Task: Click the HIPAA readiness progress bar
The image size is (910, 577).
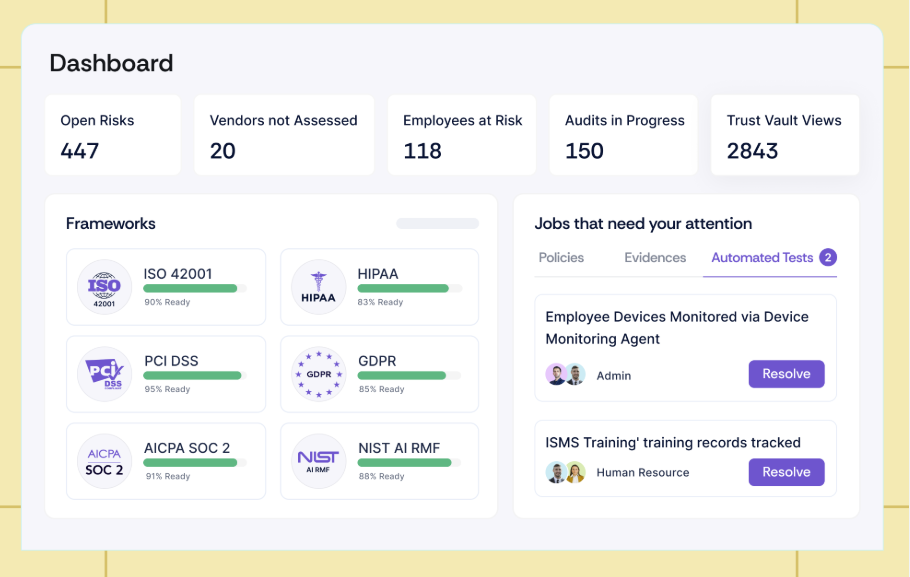Action: [410, 288]
